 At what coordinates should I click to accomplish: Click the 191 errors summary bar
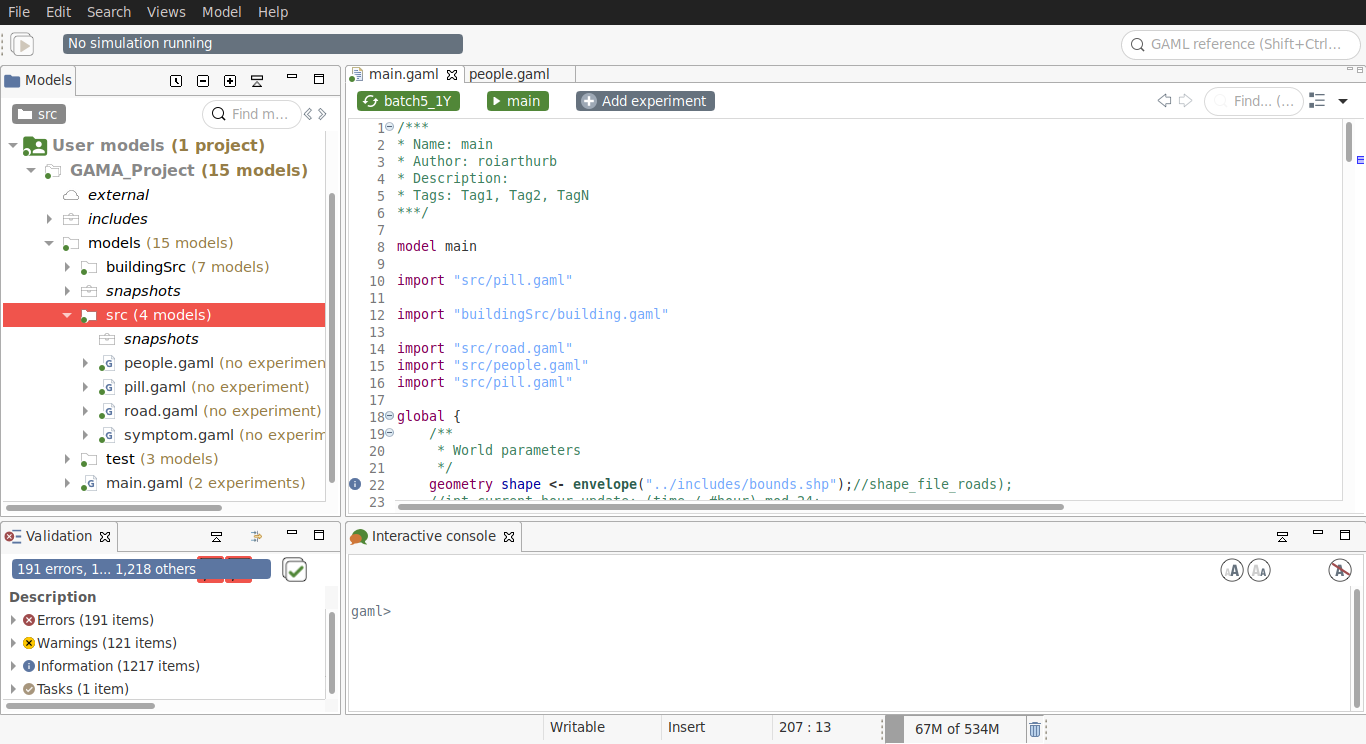pos(141,569)
